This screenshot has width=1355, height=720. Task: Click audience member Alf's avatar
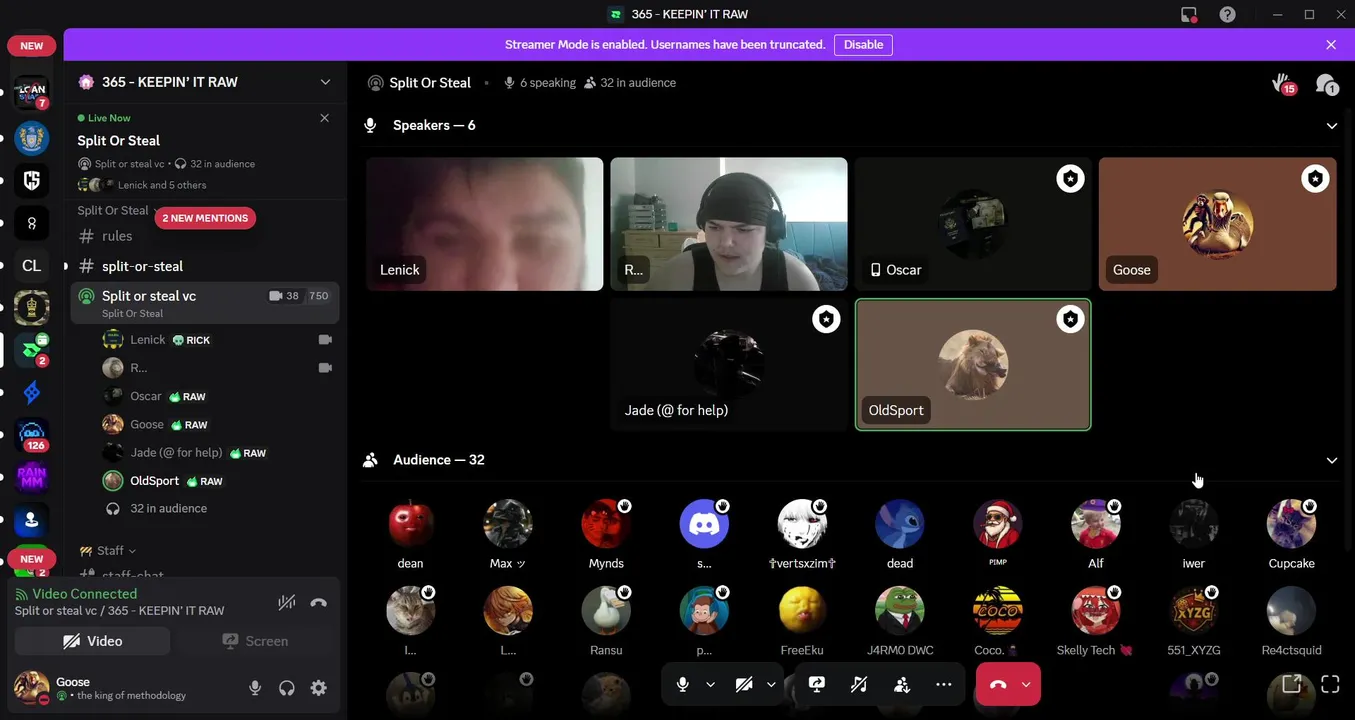pos(1095,524)
